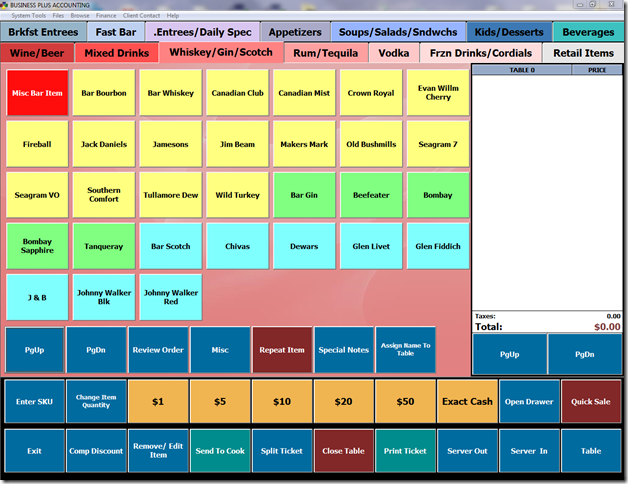Click the Repeat Item button

[282, 350]
